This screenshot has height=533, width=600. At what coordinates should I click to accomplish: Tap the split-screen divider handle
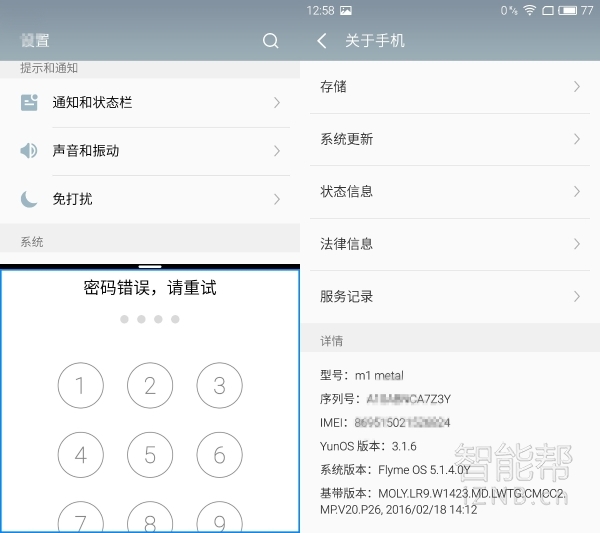click(150, 267)
